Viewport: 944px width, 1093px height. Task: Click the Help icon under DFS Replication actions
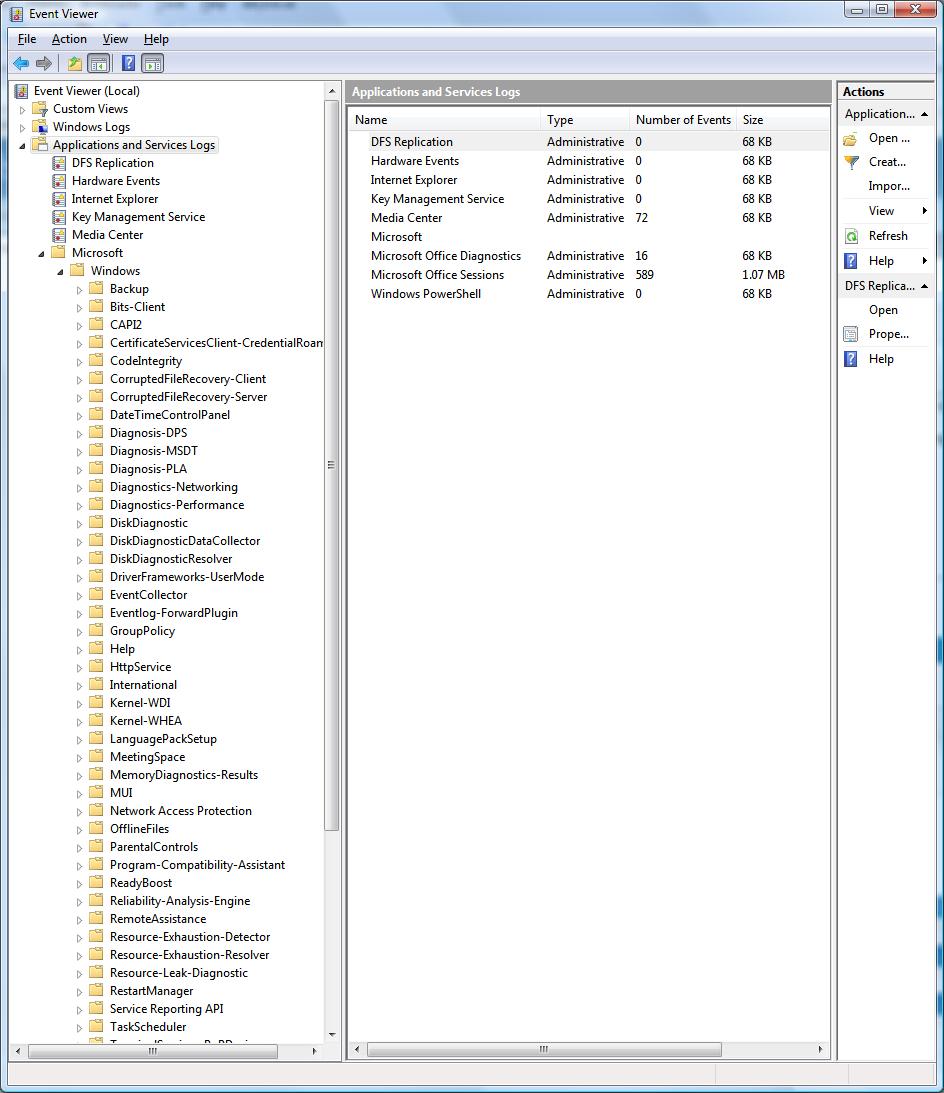(851, 359)
